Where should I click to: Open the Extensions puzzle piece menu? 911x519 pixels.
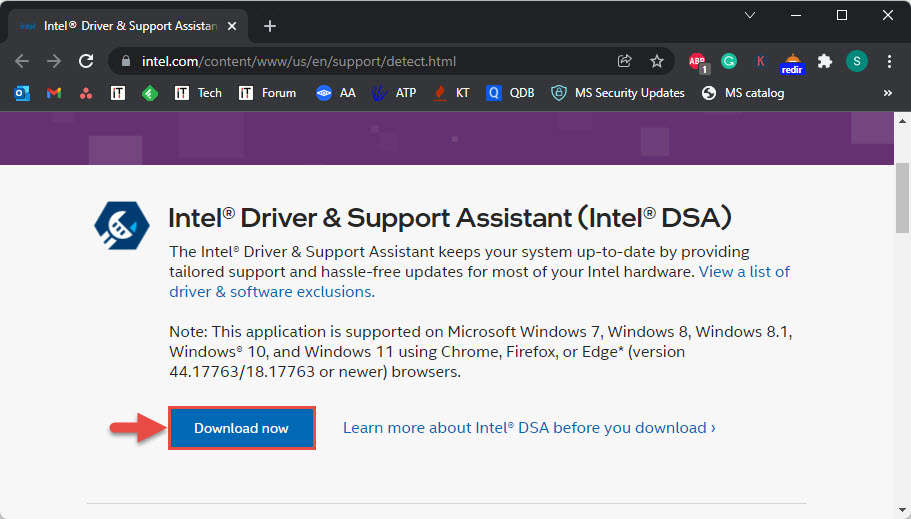tap(824, 61)
